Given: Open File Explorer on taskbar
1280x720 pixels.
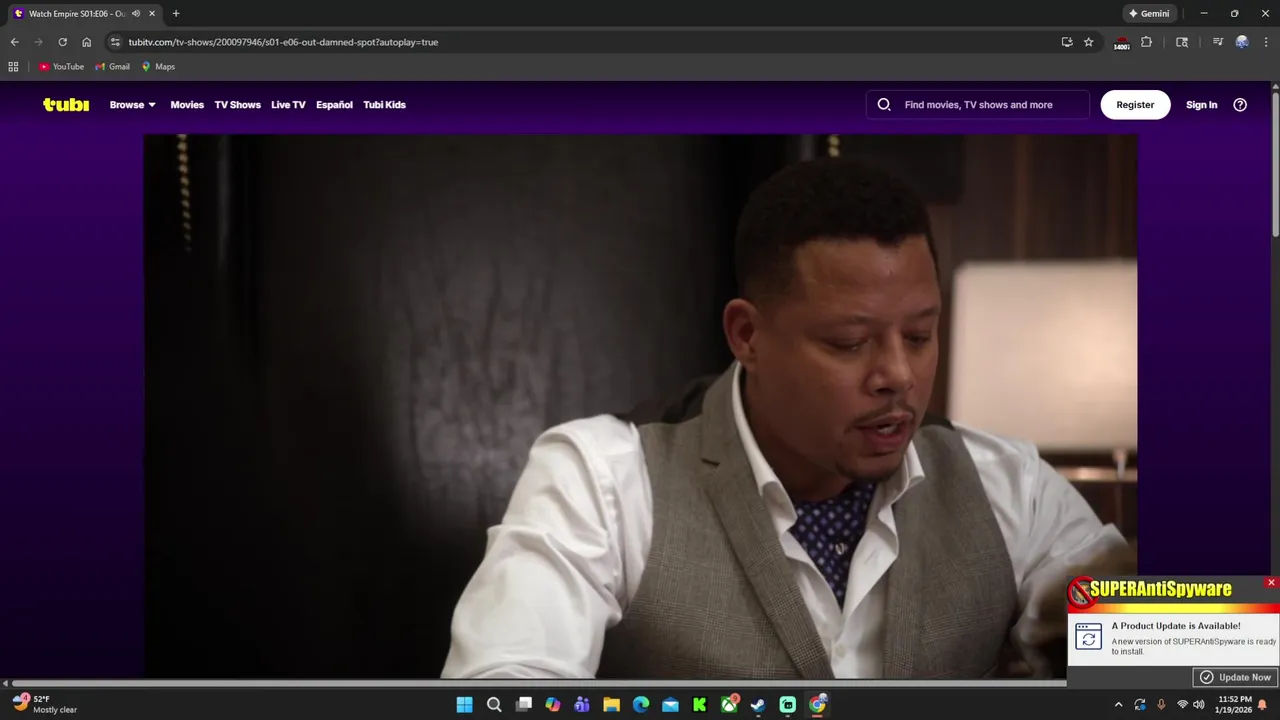Looking at the screenshot, I should (x=611, y=705).
